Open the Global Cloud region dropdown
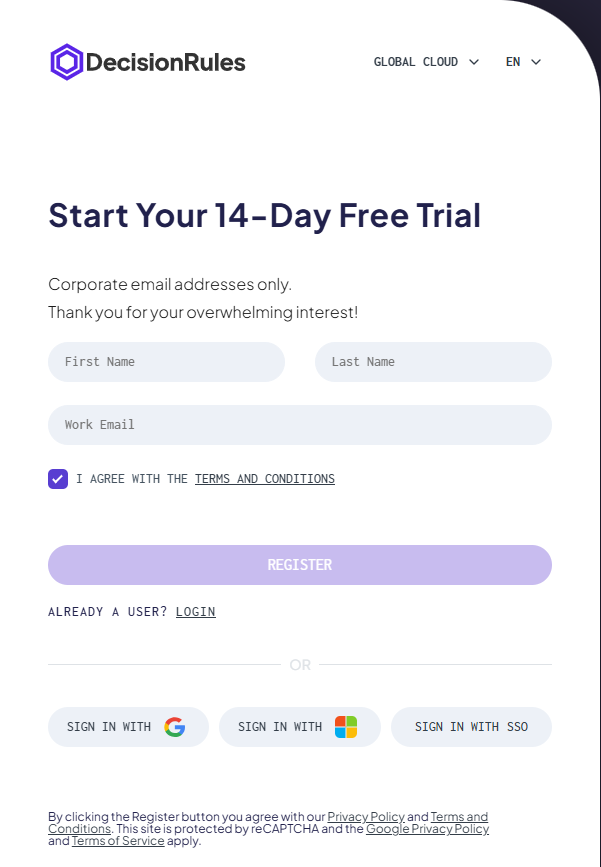The height and width of the screenshot is (867, 601). (426, 62)
